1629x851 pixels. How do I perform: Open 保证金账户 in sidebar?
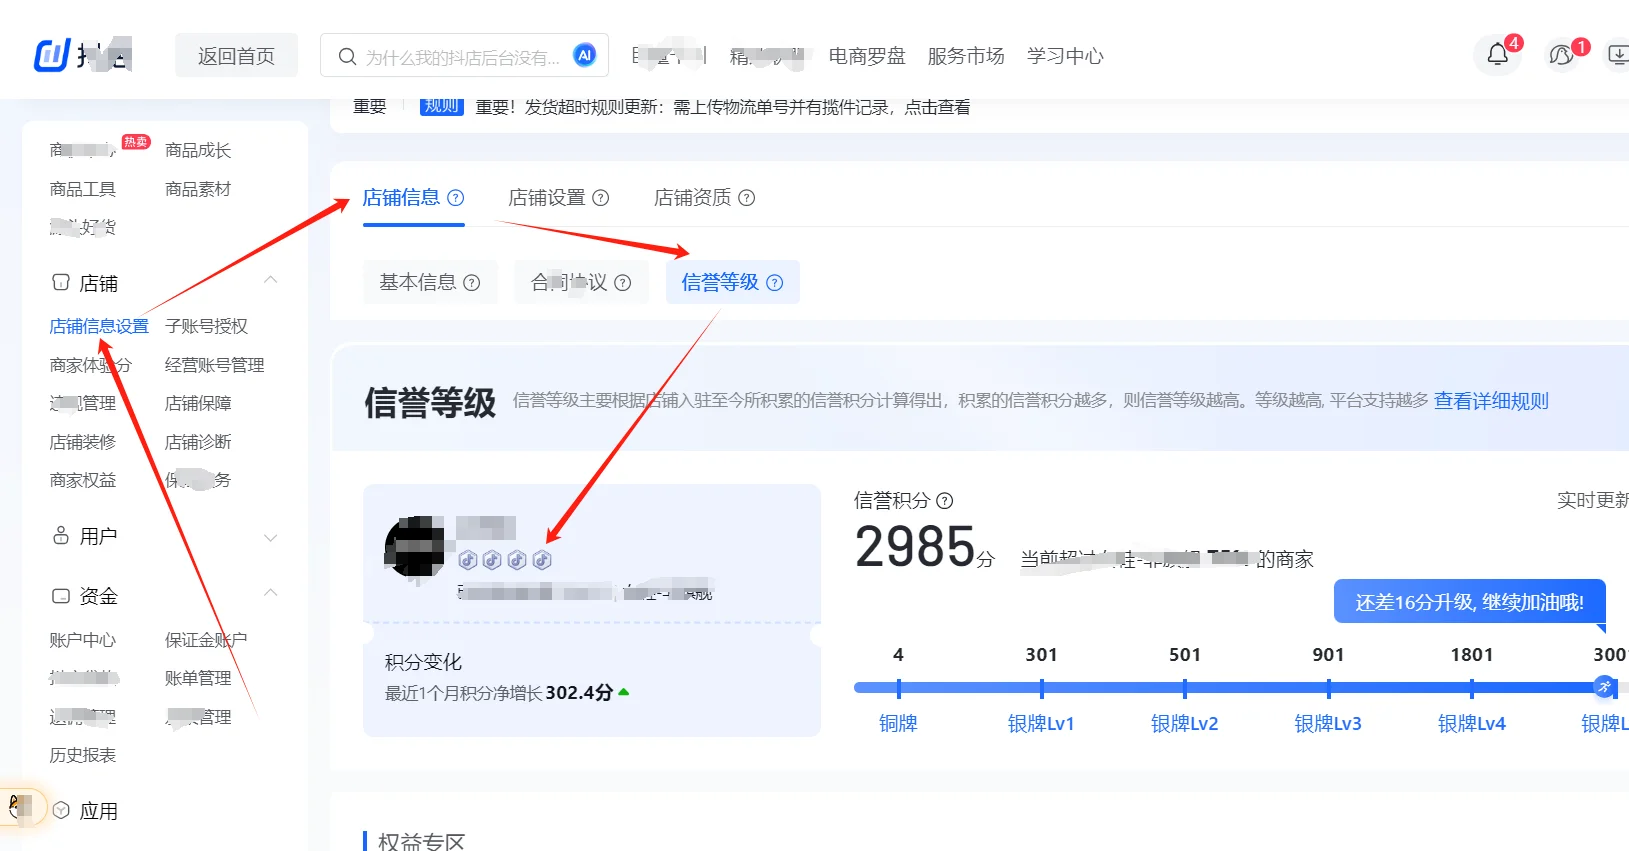coord(206,640)
